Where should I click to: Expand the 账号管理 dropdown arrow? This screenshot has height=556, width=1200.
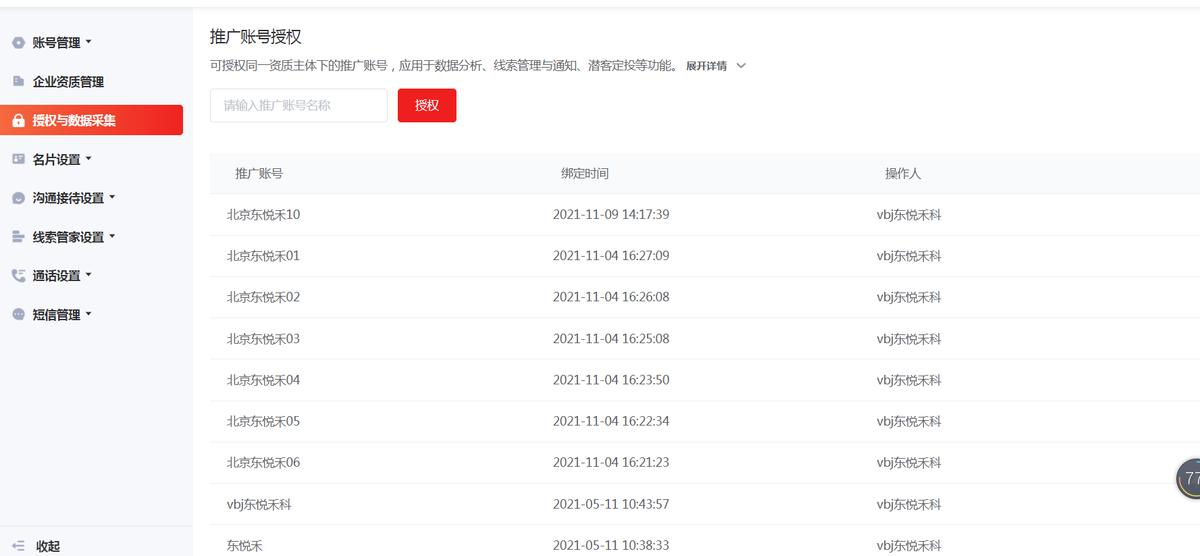click(x=88, y=42)
